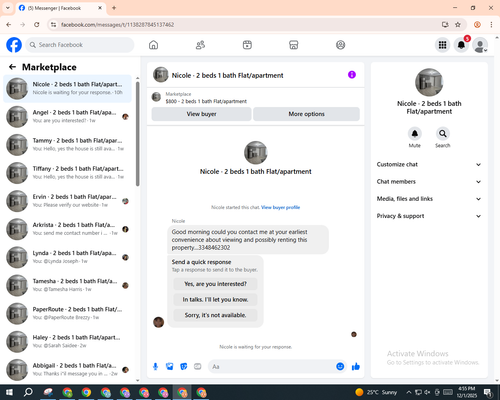Expand Media, files and links section
This screenshot has height=400, width=500.
(429, 199)
